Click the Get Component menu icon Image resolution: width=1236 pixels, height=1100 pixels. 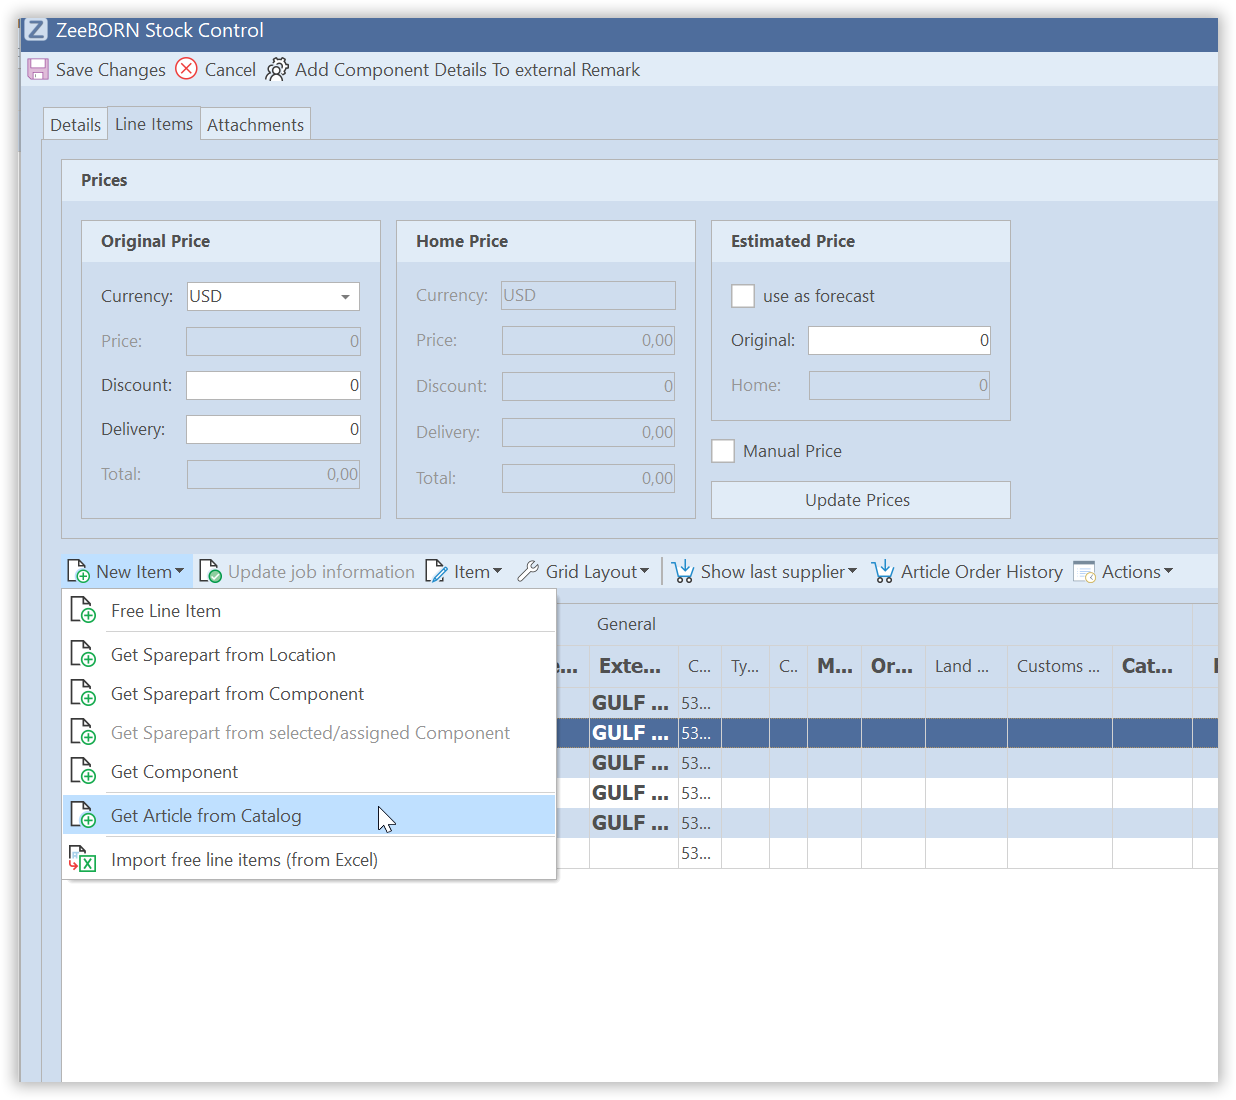pyautogui.click(x=82, y=771)
